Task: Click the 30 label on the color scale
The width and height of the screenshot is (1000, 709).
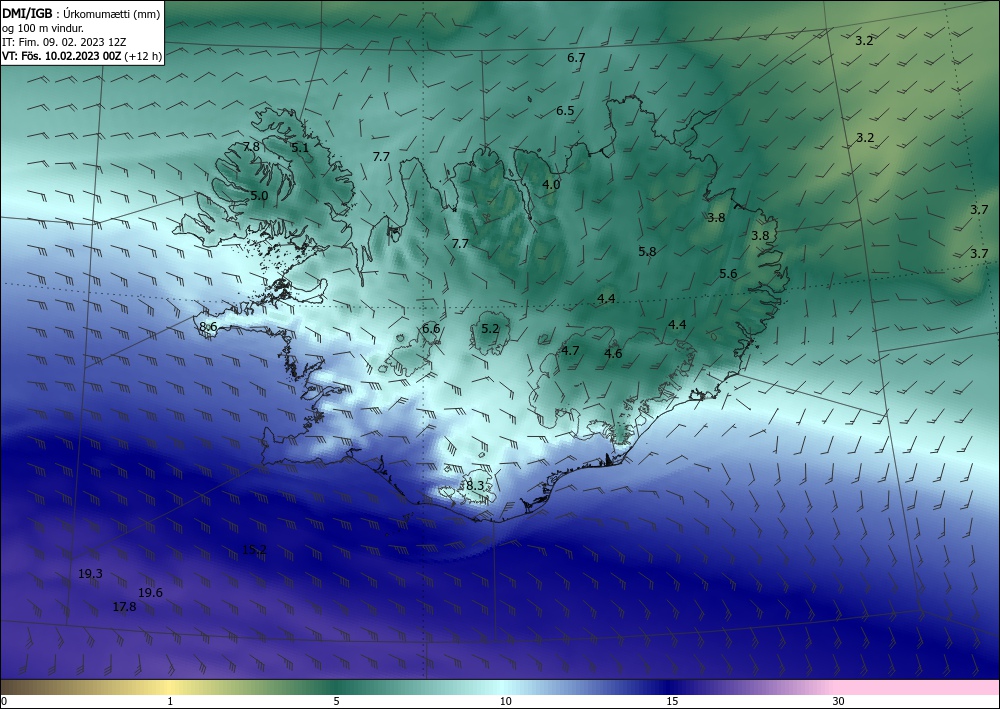Action: coord(839,701)
